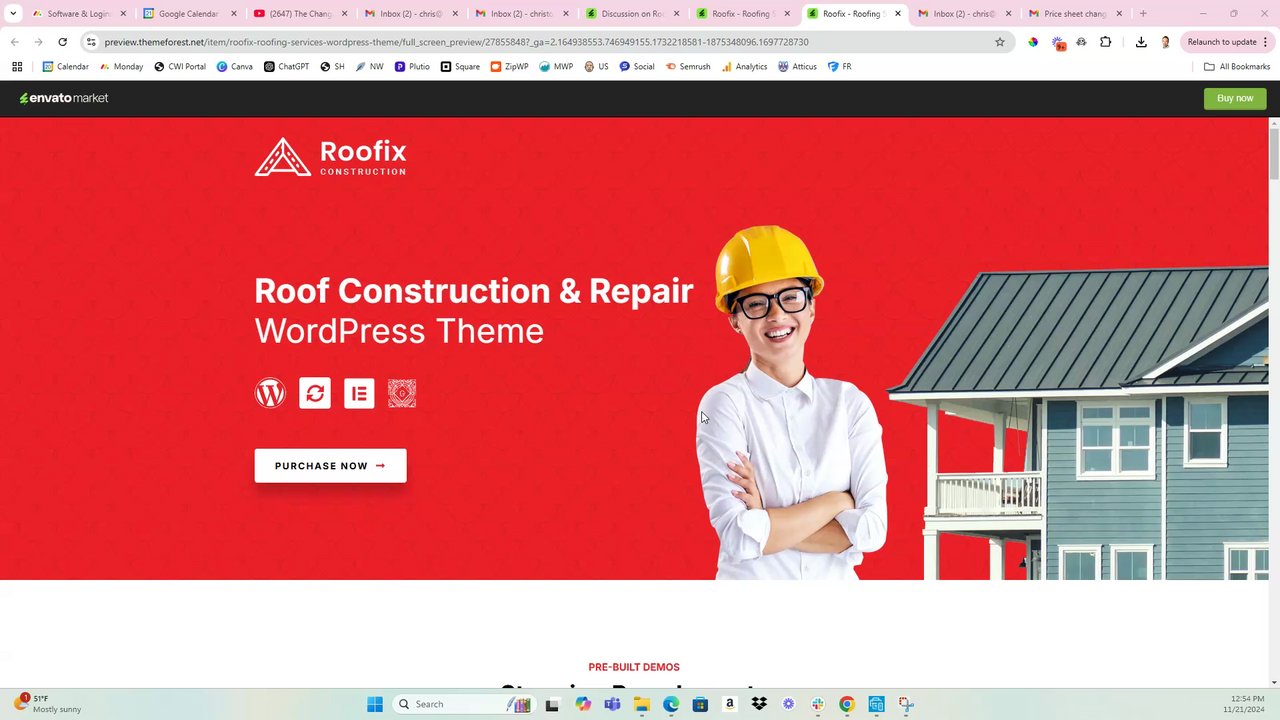Open the Windows Start menu

point(375,704)
